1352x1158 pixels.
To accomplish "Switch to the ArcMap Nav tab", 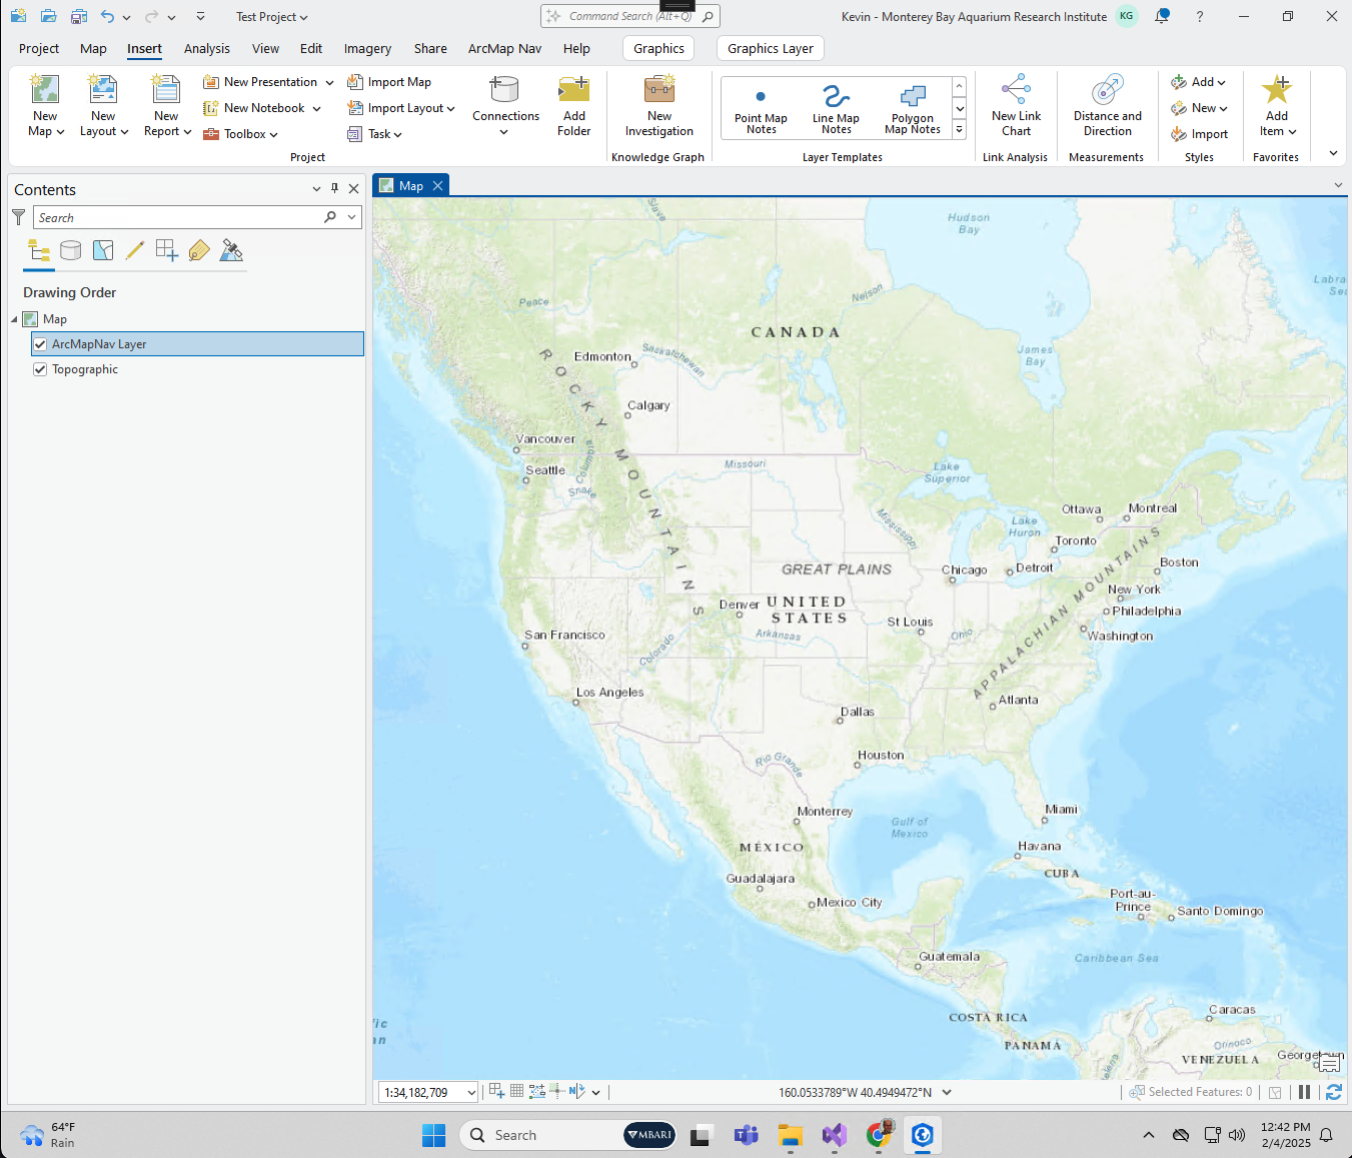I will (x=504, y=49).
